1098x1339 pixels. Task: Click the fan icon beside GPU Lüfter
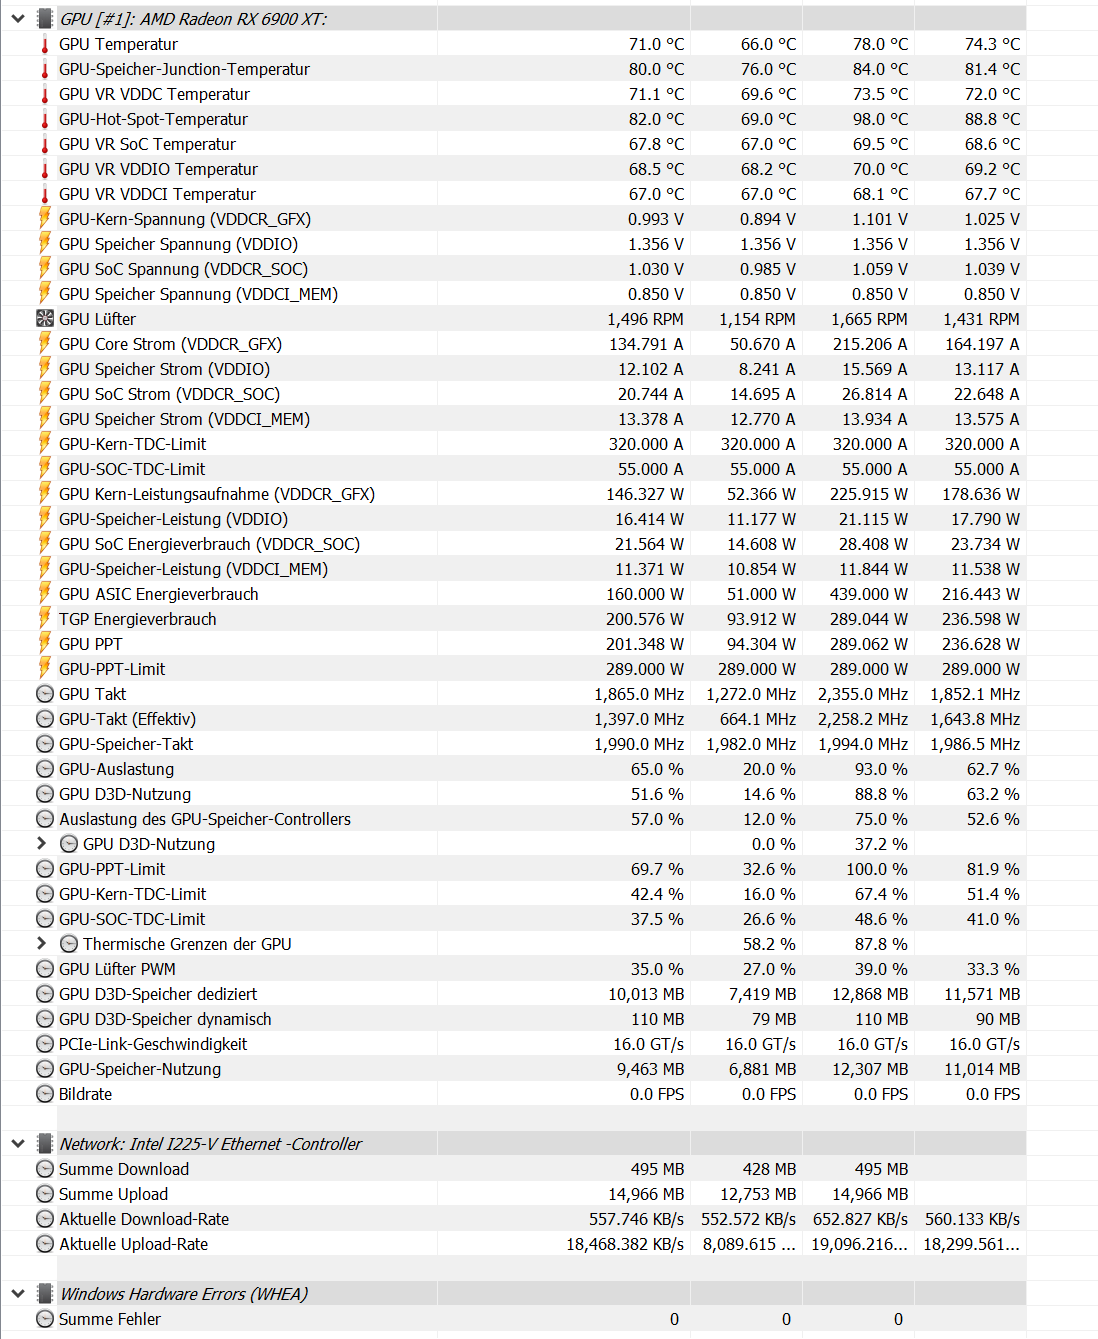(x=45, y=319)
